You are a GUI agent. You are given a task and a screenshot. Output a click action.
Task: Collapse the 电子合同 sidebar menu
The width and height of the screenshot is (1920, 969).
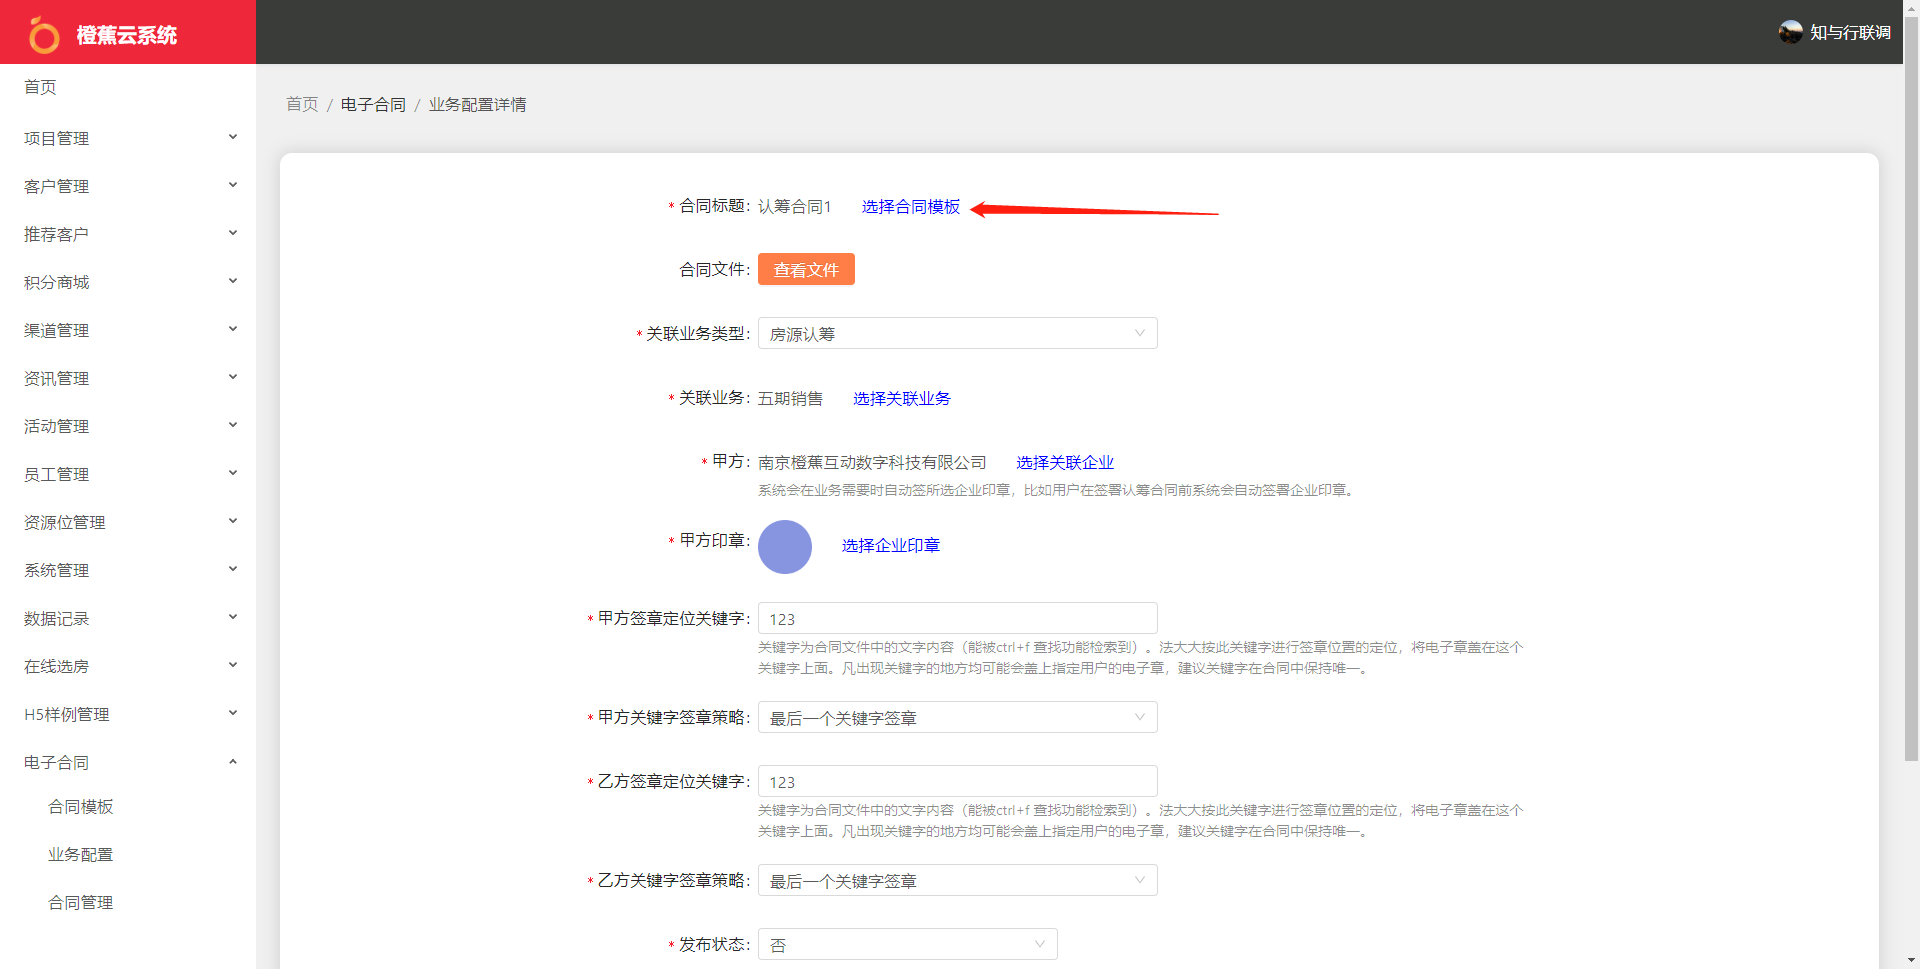(128, 762)
